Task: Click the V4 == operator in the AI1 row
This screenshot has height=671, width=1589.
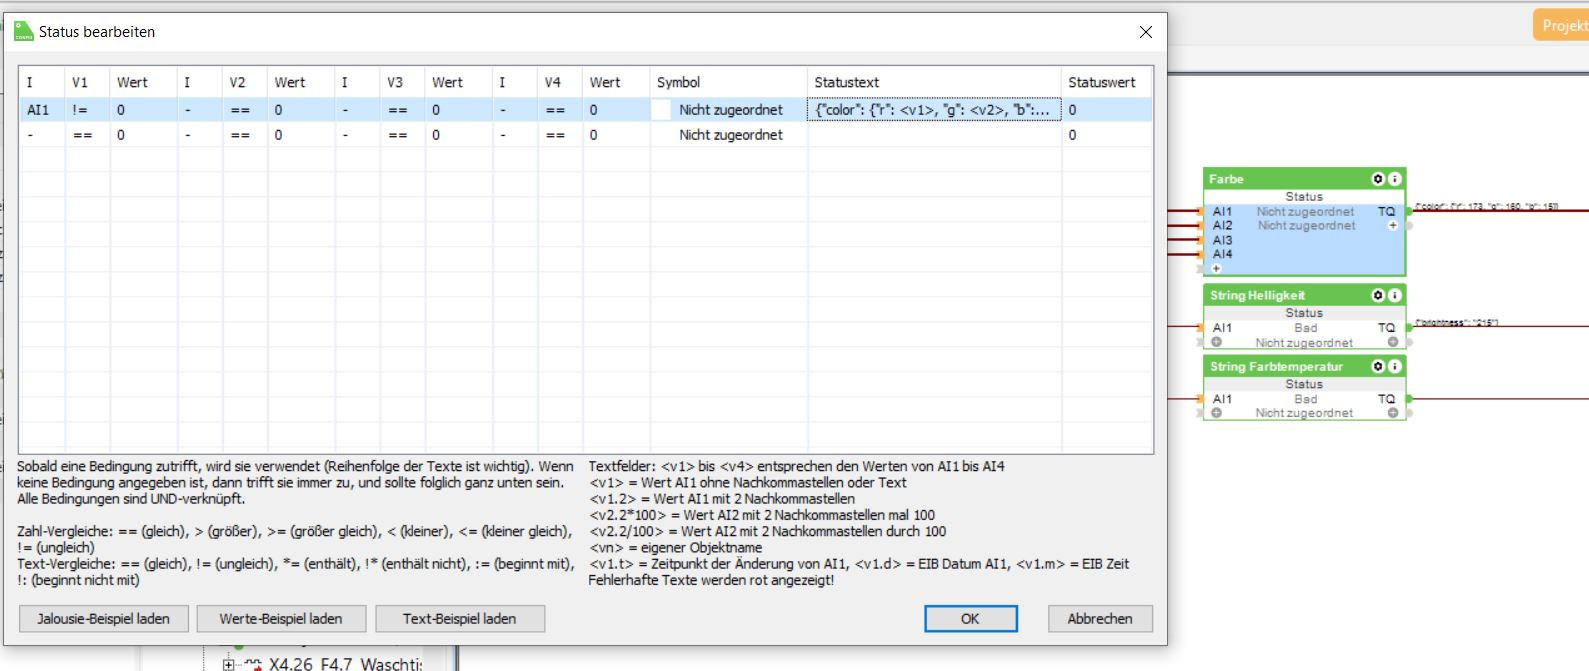Action: (560, 110)
